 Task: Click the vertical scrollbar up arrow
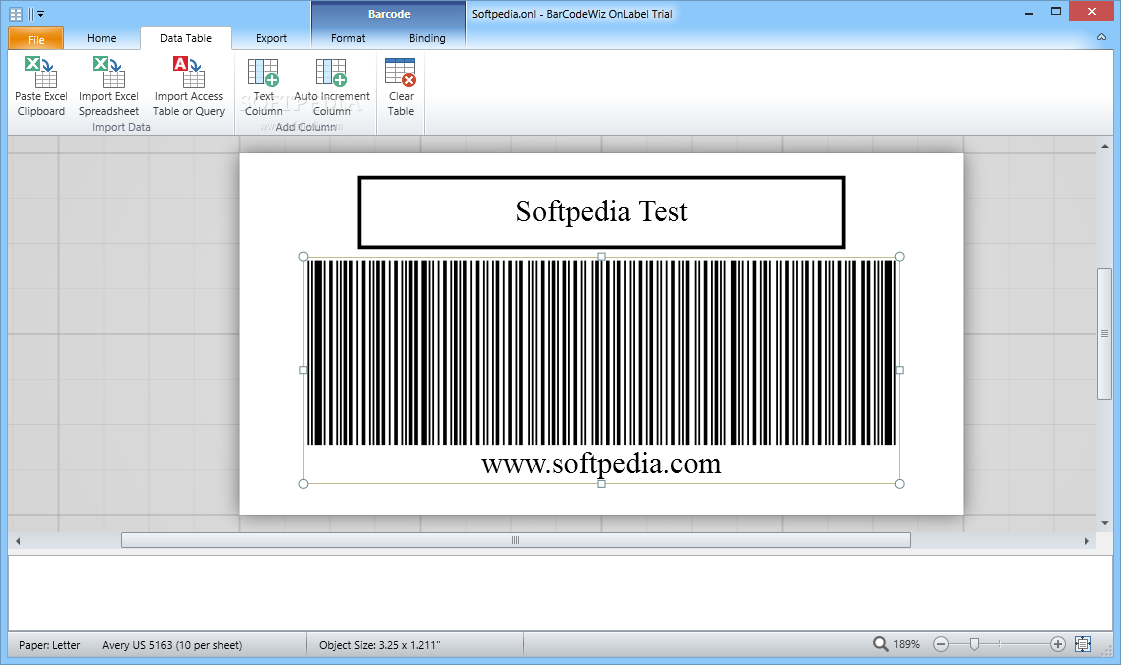coord(1105,146)
